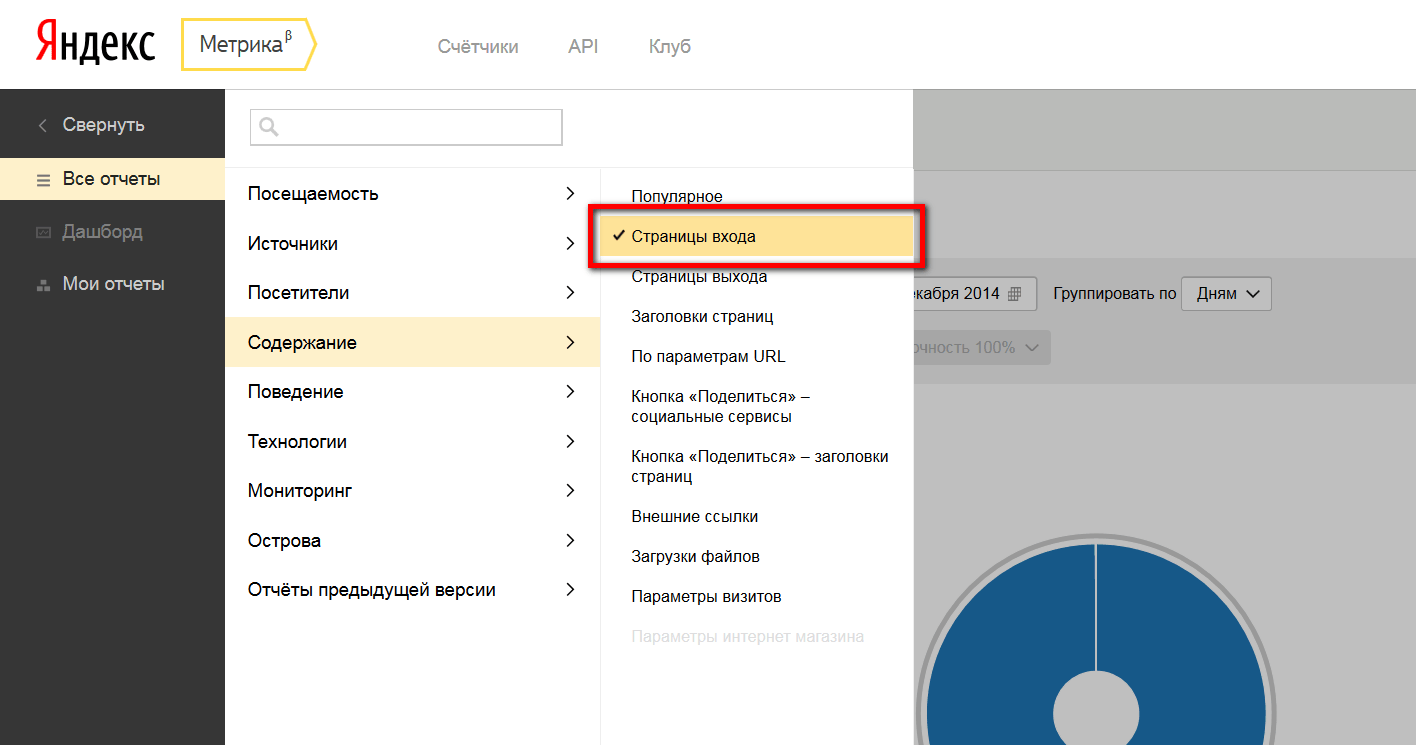Click the Дашборд chart icon
The width and height of the screenshot is (1416, 745).
[x=43, y=232]
